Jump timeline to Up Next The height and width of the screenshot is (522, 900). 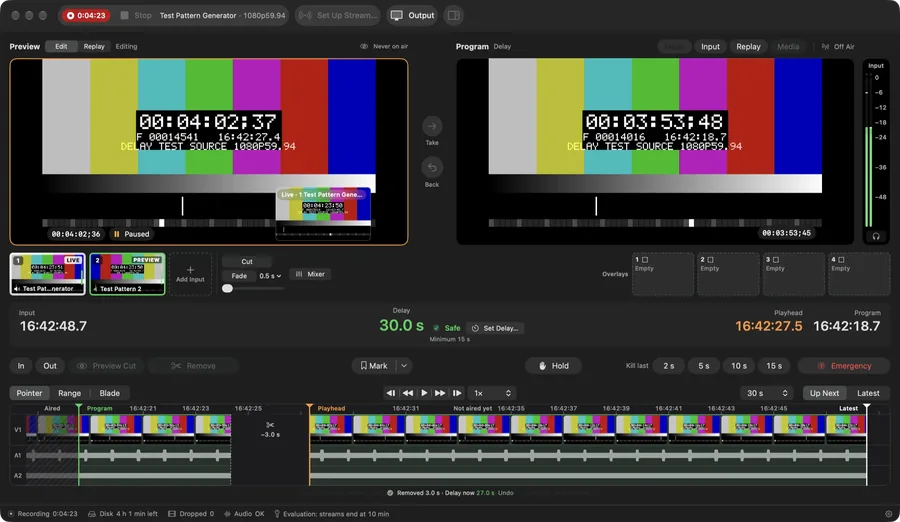824,393
